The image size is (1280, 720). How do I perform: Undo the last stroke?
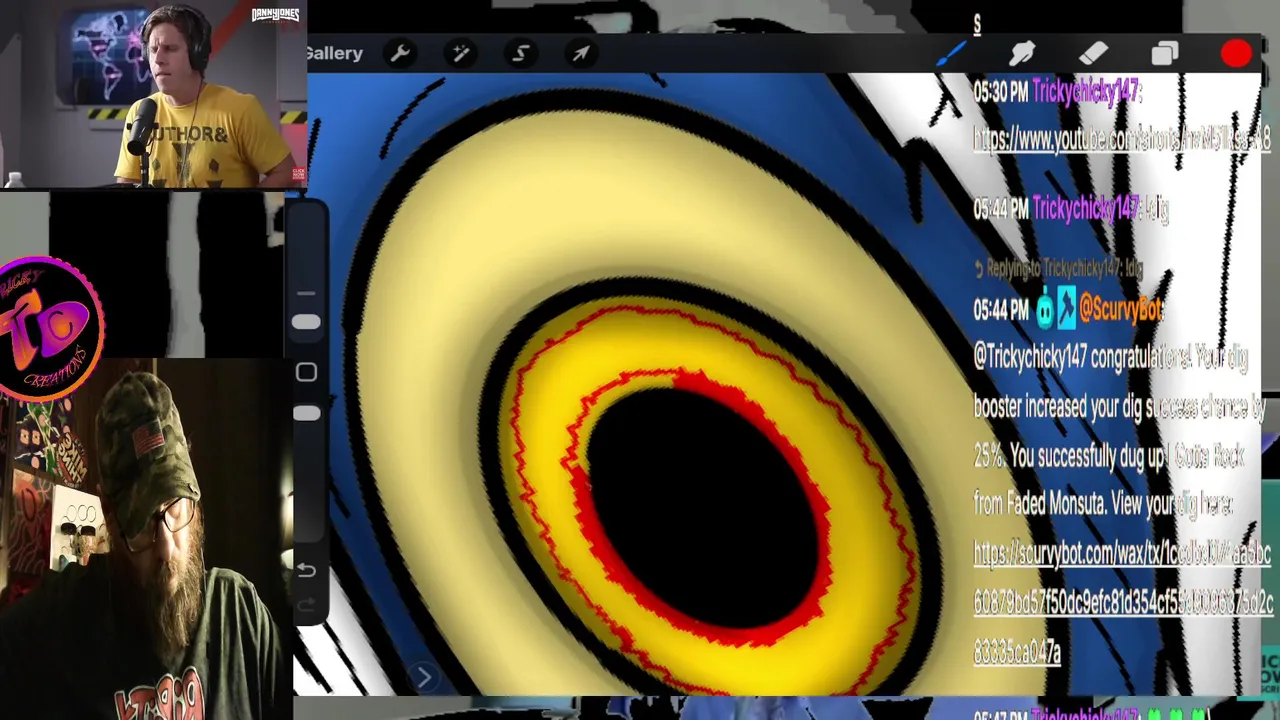point(306,570)
